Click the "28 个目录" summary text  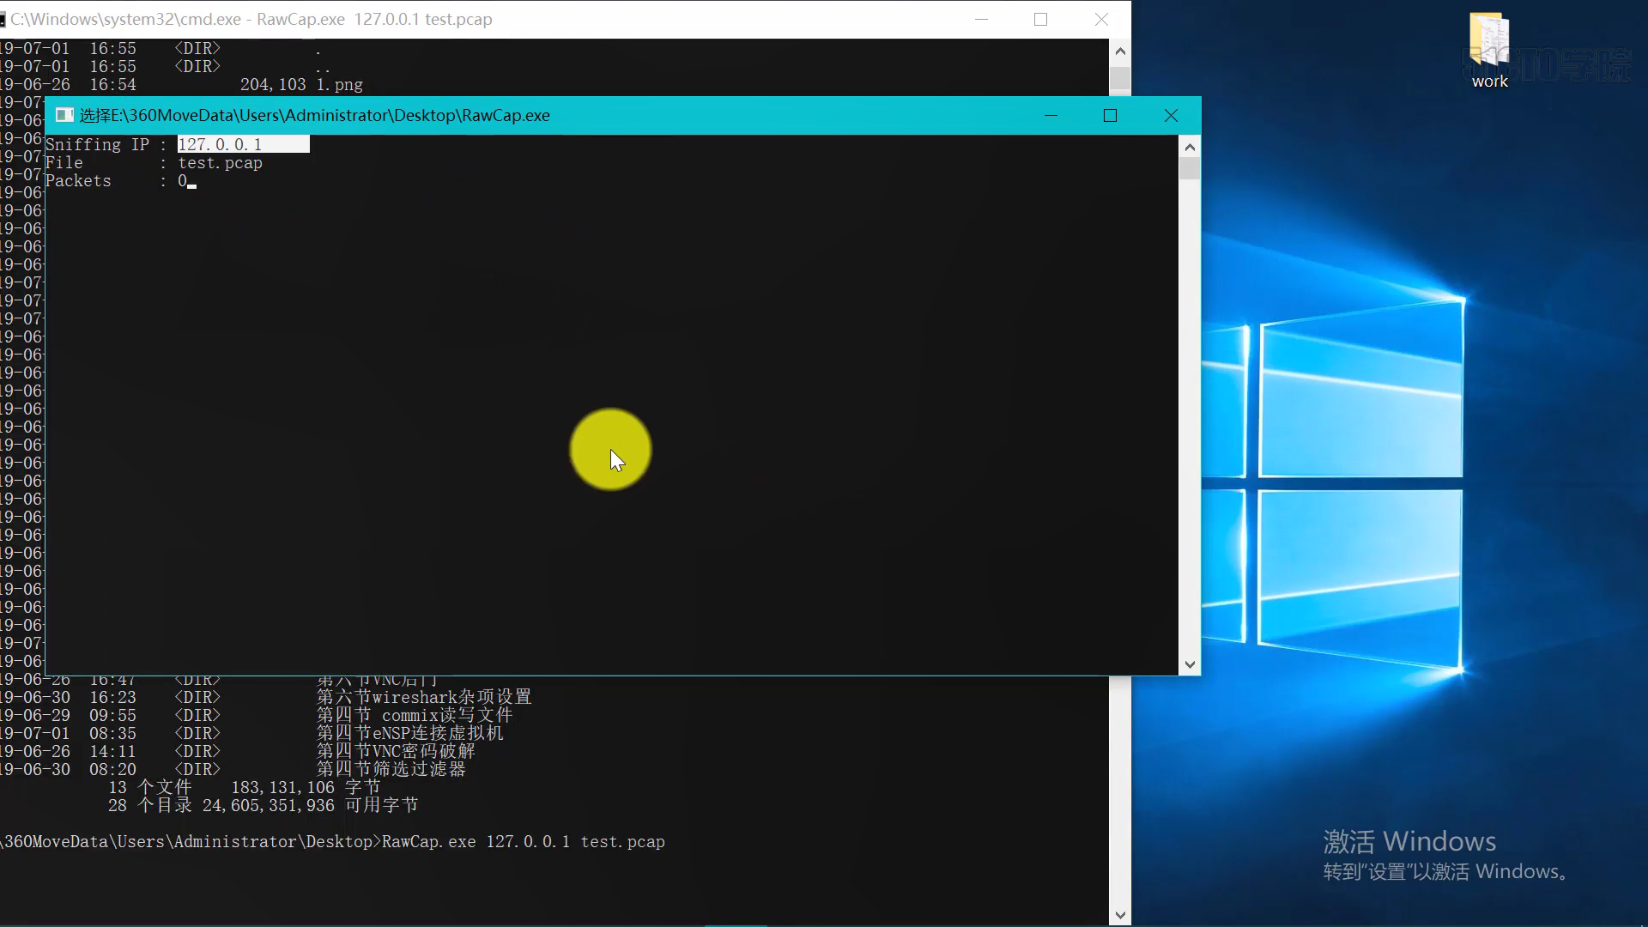(150, 805)
